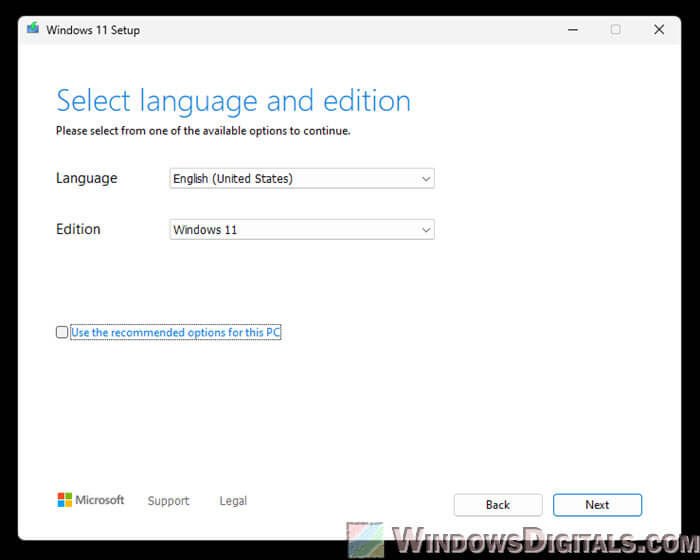Open the Language dropdown arrow
The height and width of the screenshot is (560, 700).
[426, 179]
